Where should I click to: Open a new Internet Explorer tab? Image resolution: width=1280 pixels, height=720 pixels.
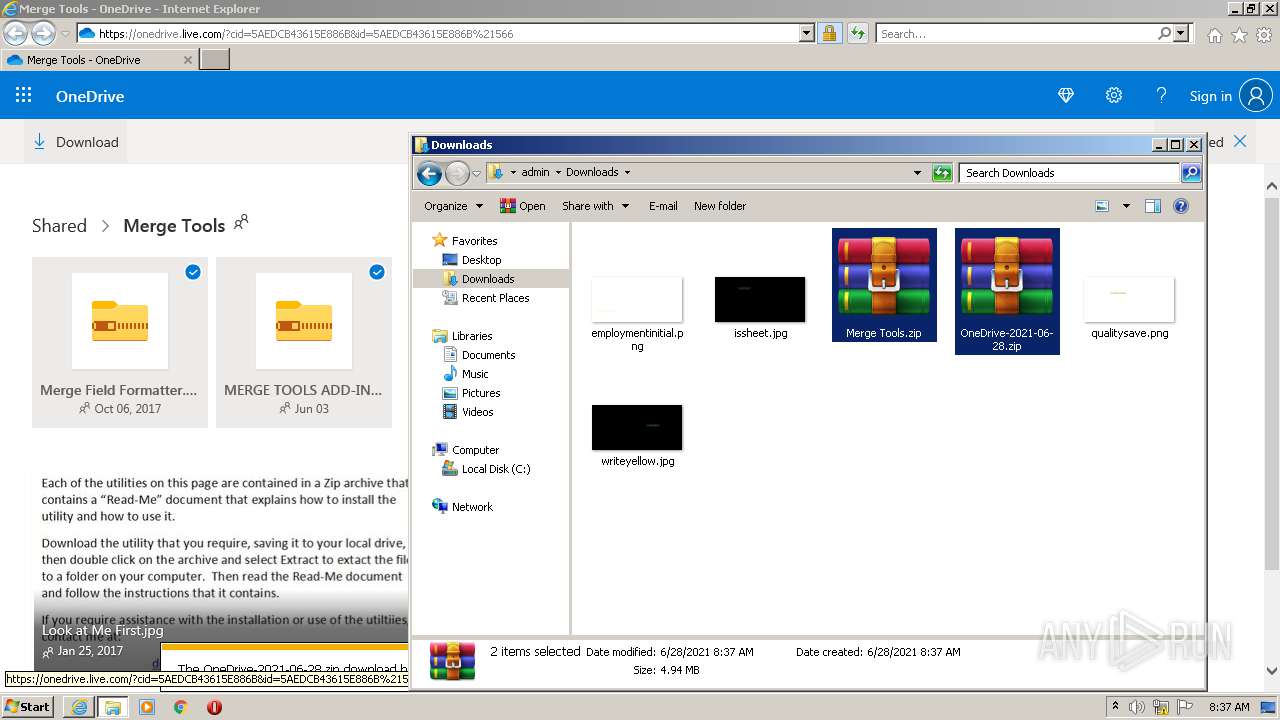pyautogui.click(x=215, y=60)
